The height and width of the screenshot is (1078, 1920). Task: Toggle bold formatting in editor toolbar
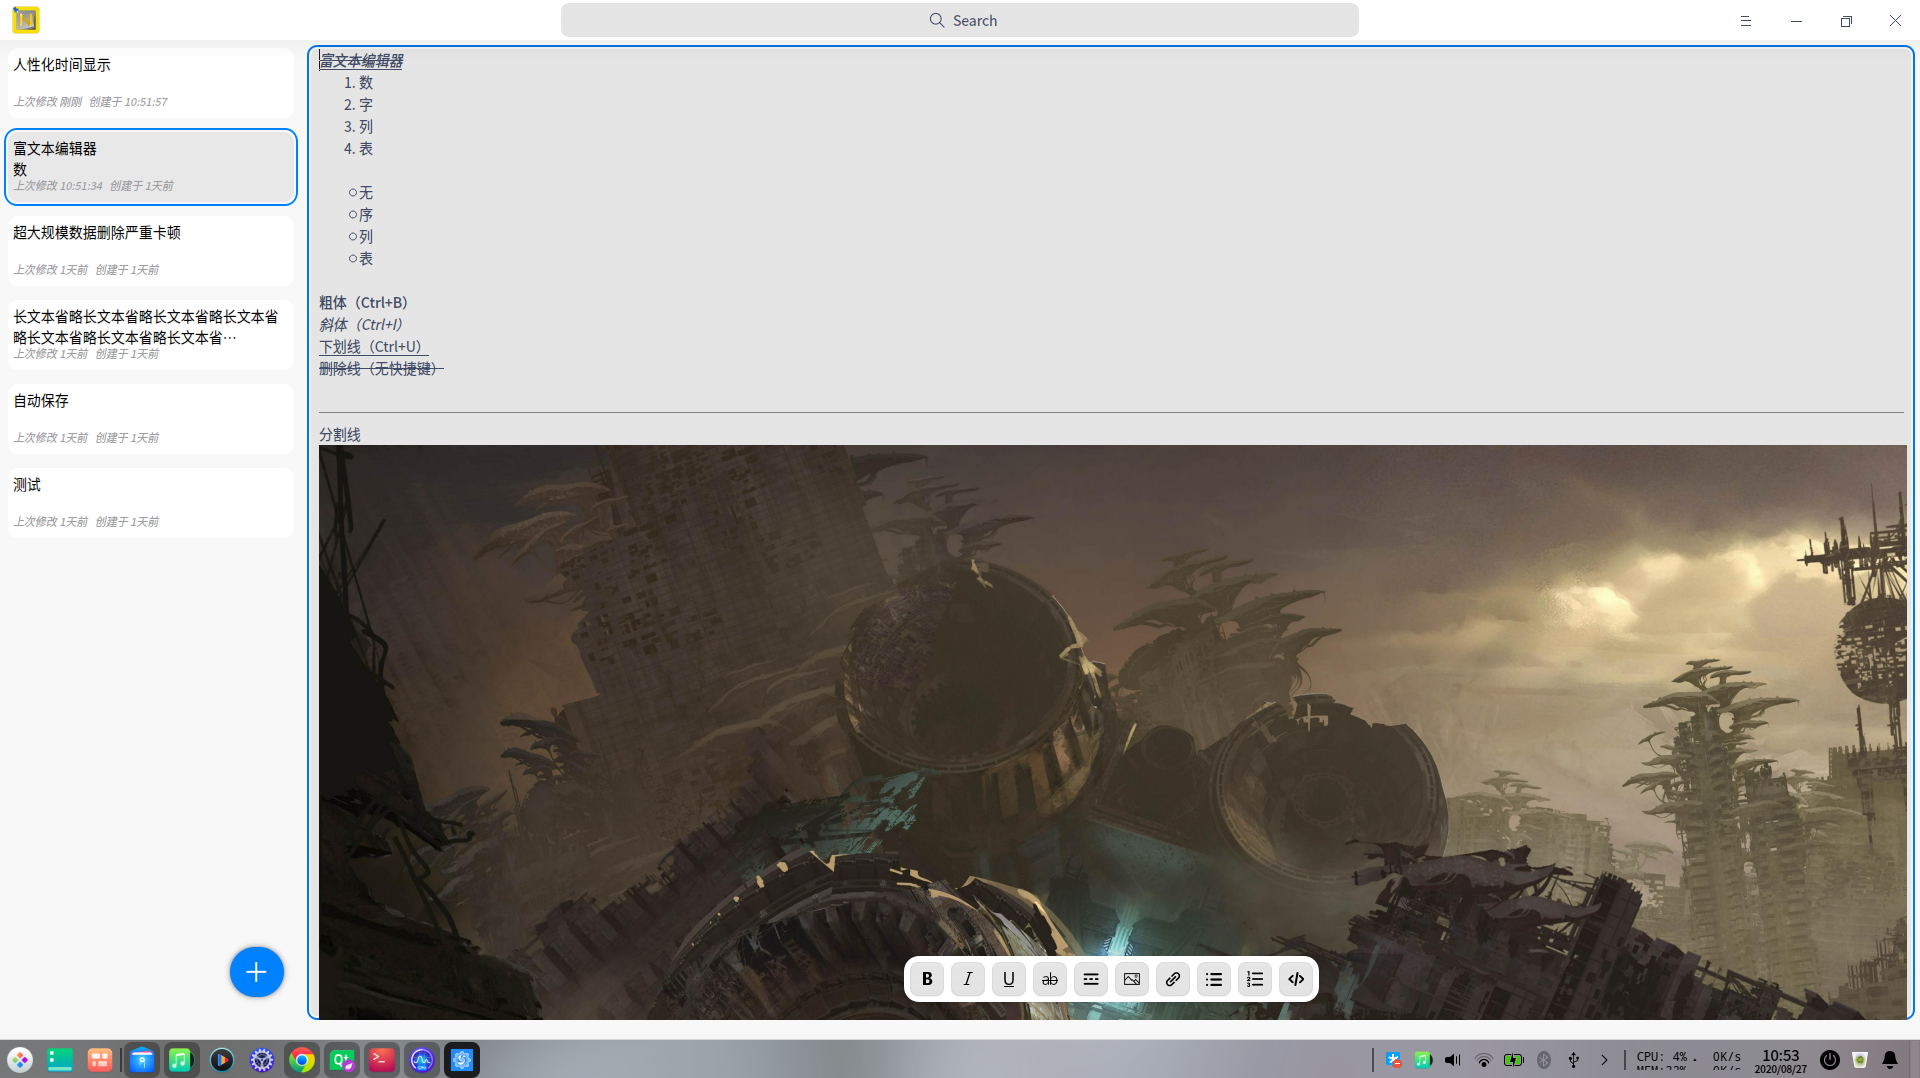coord(927,979)
